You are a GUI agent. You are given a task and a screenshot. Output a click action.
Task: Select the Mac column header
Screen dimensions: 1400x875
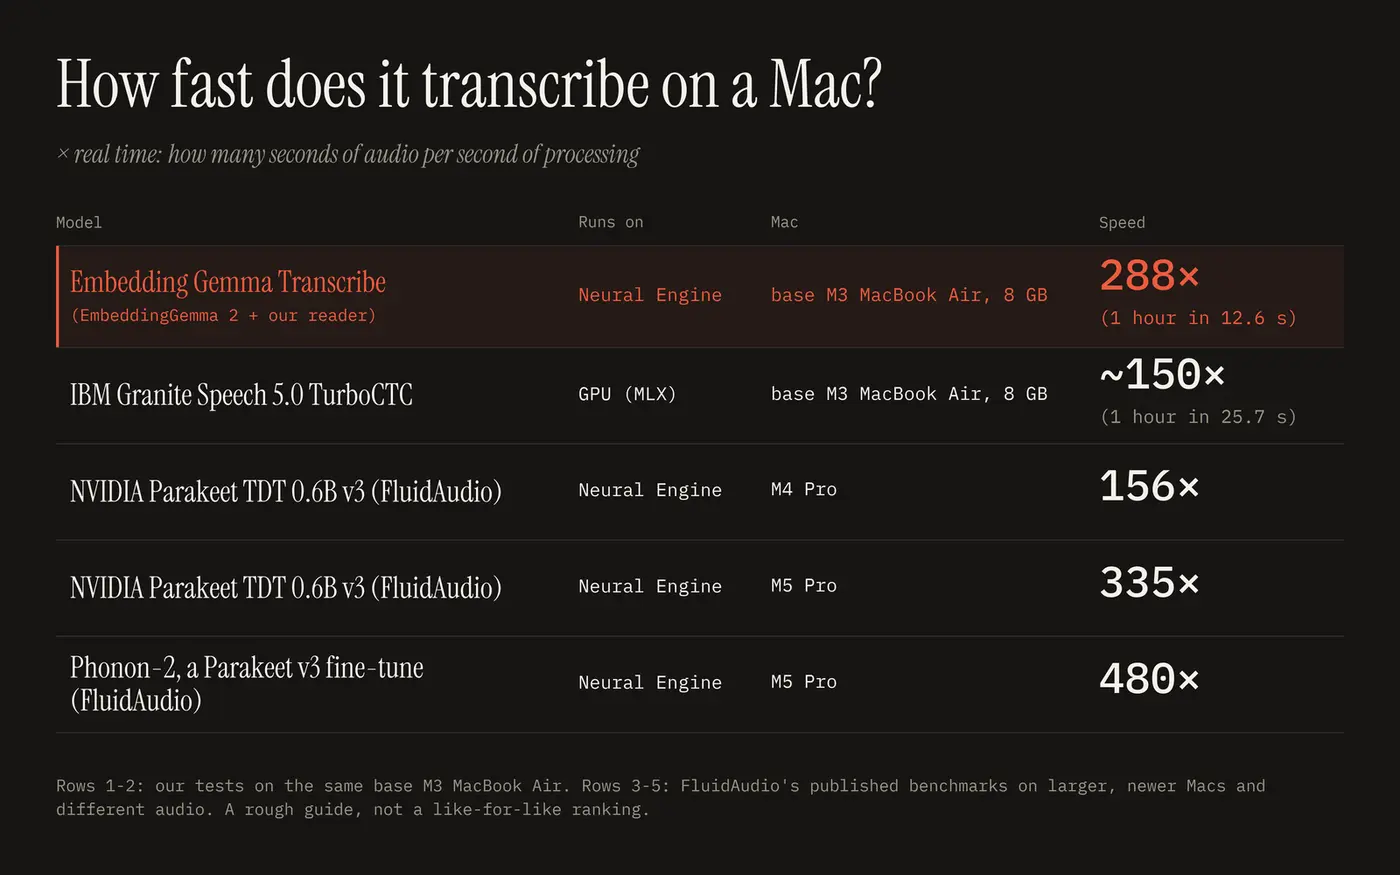coord(784,222)
